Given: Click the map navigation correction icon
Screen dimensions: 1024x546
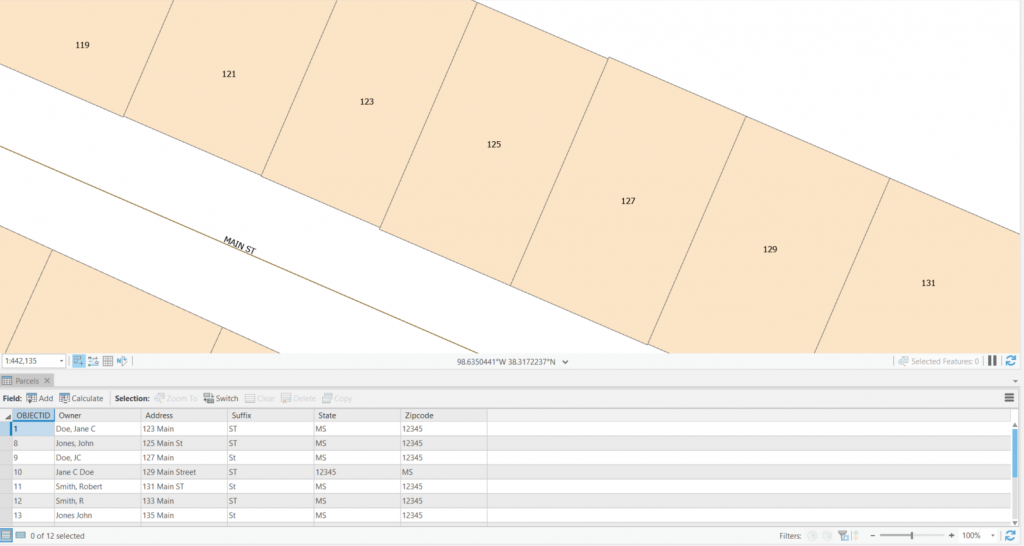Looking at the screenshot, I should pyautogui.click(x=121, y=361).
